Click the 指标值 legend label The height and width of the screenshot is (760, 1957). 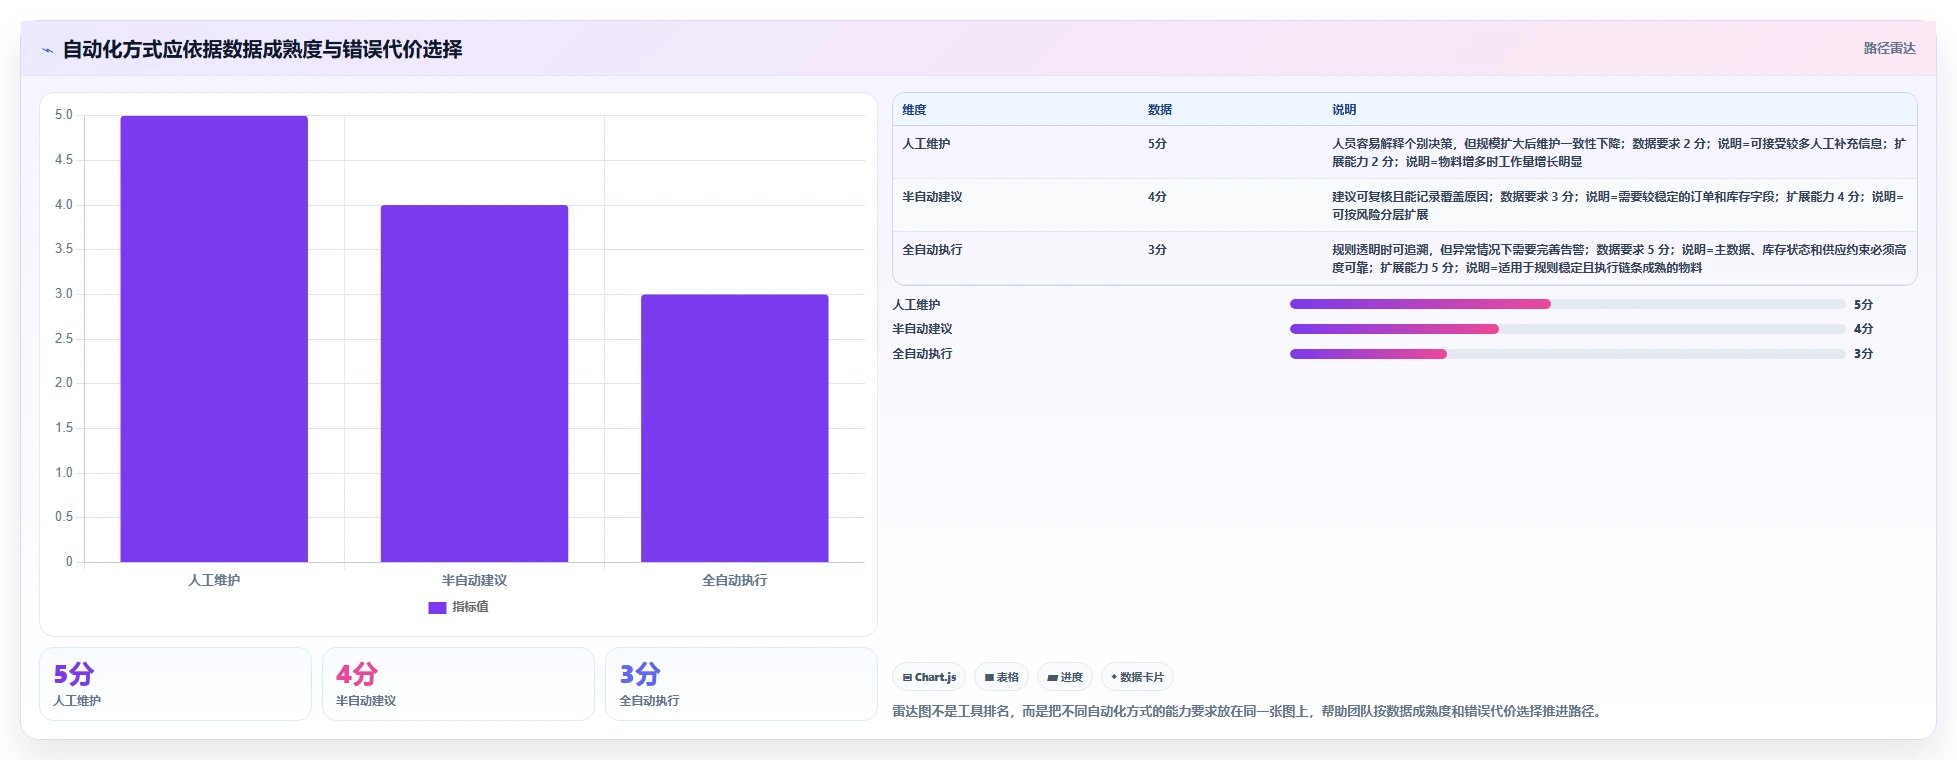click(470, 607)
